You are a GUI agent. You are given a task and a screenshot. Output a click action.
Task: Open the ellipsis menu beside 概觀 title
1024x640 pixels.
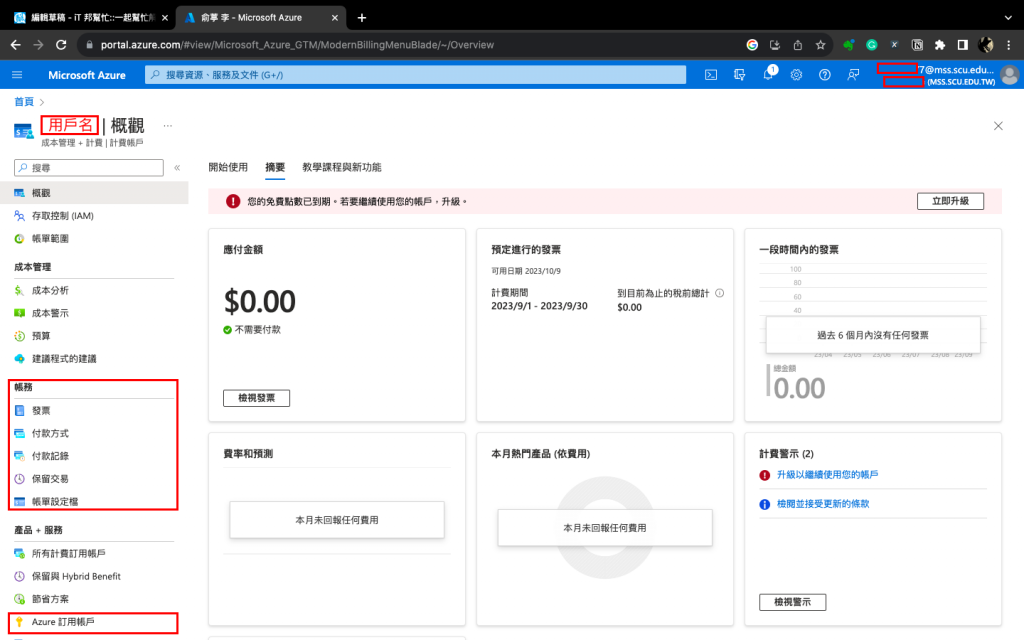(168, 125)
